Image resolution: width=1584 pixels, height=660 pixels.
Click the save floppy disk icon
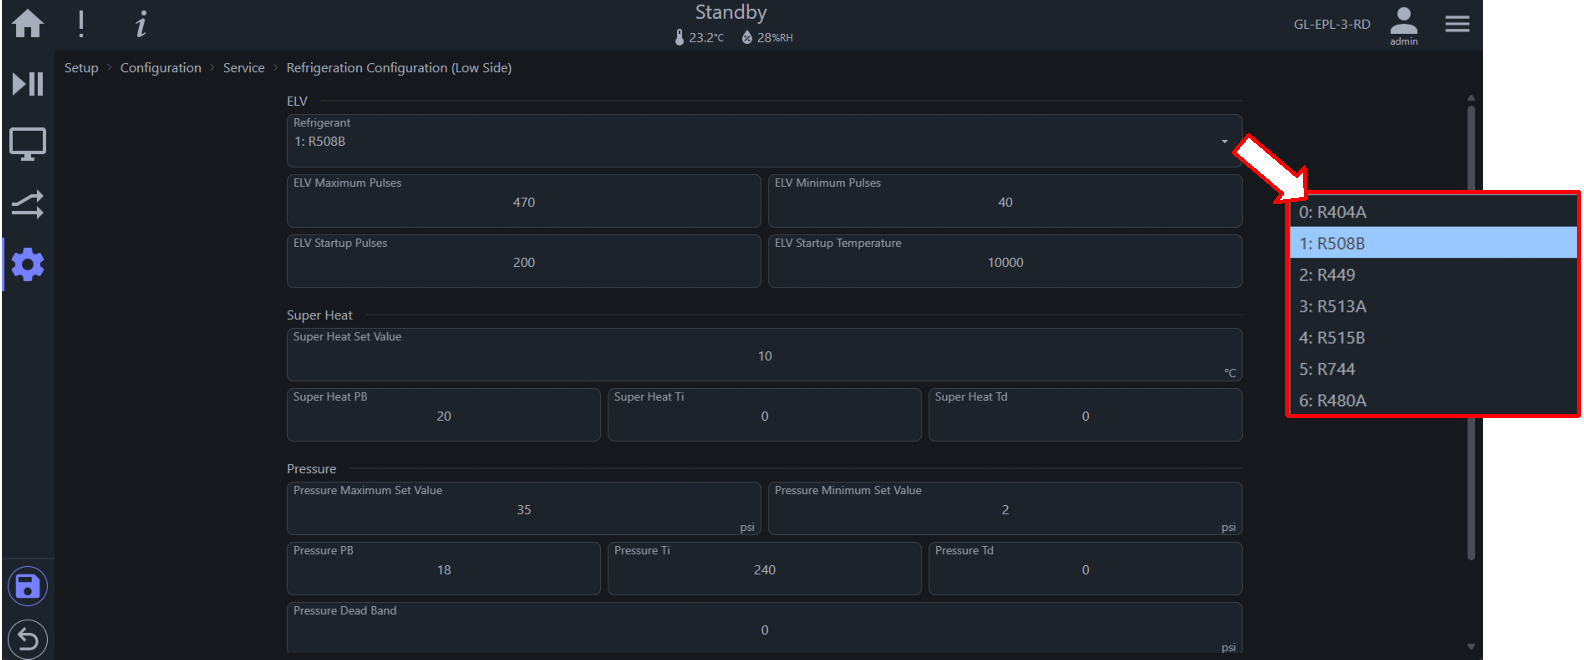coord(28,586)
